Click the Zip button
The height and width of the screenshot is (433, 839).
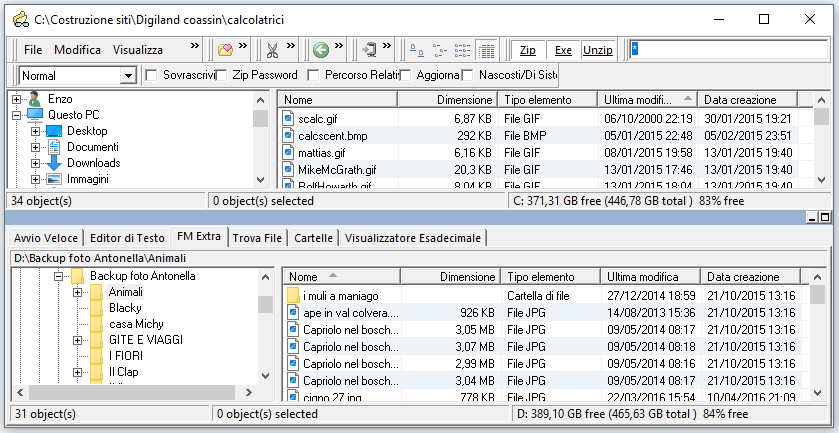click(528, 50)
